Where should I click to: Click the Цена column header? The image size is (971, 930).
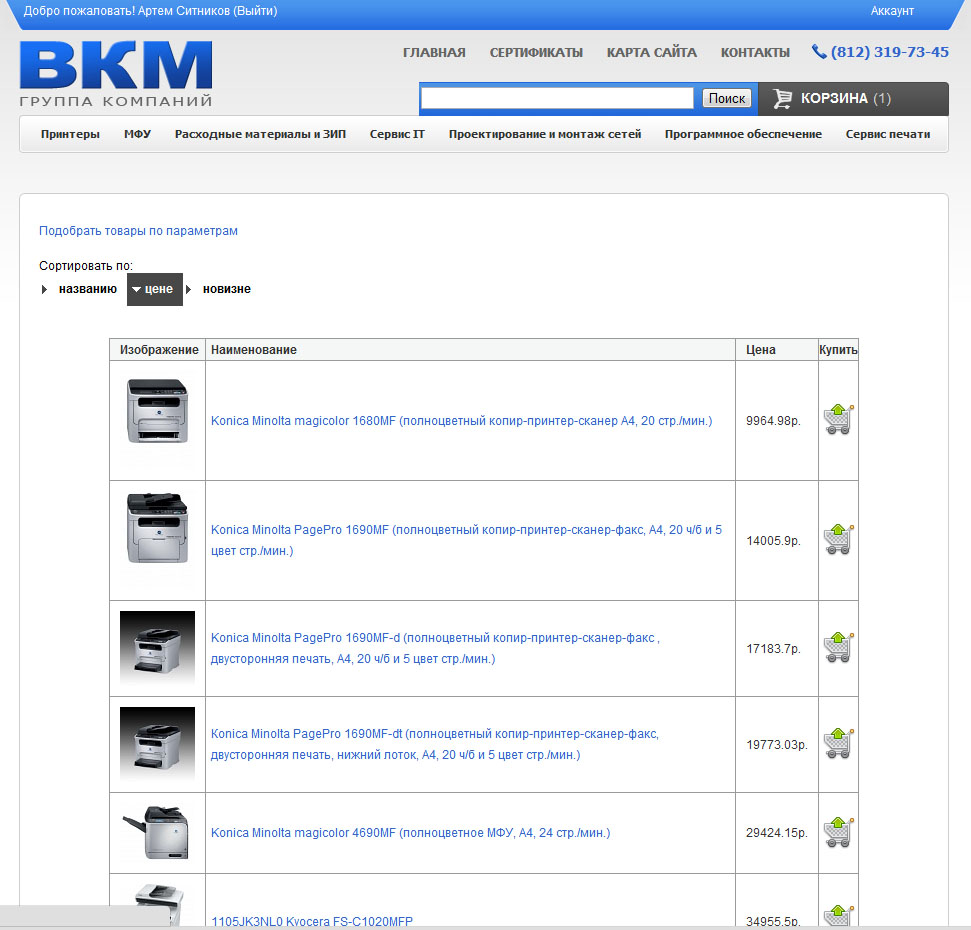pos(760,350)
